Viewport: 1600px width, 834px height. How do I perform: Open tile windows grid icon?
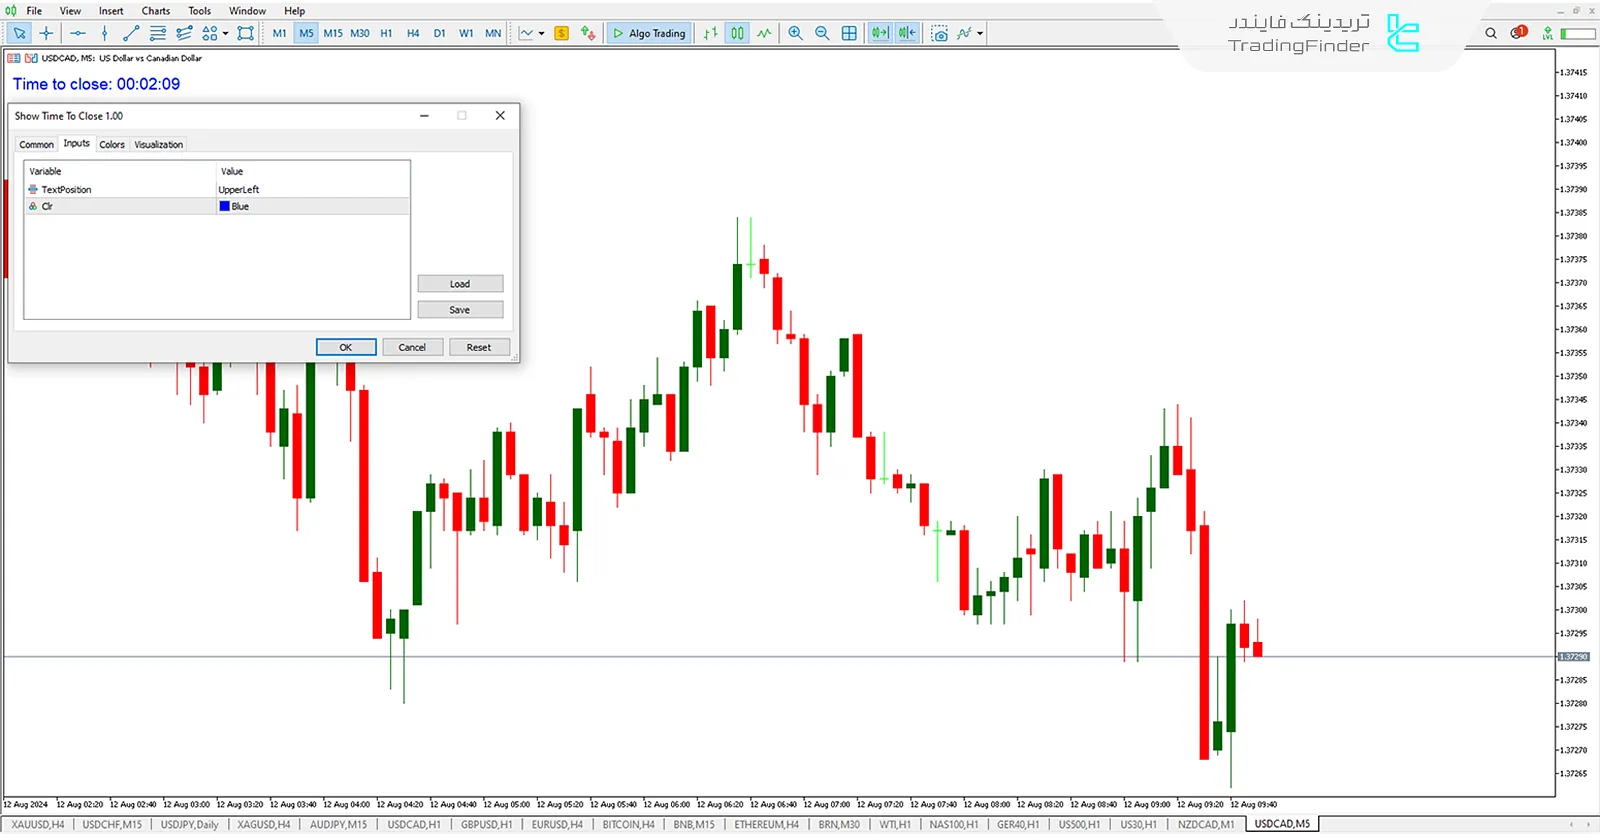pos(849,33)
